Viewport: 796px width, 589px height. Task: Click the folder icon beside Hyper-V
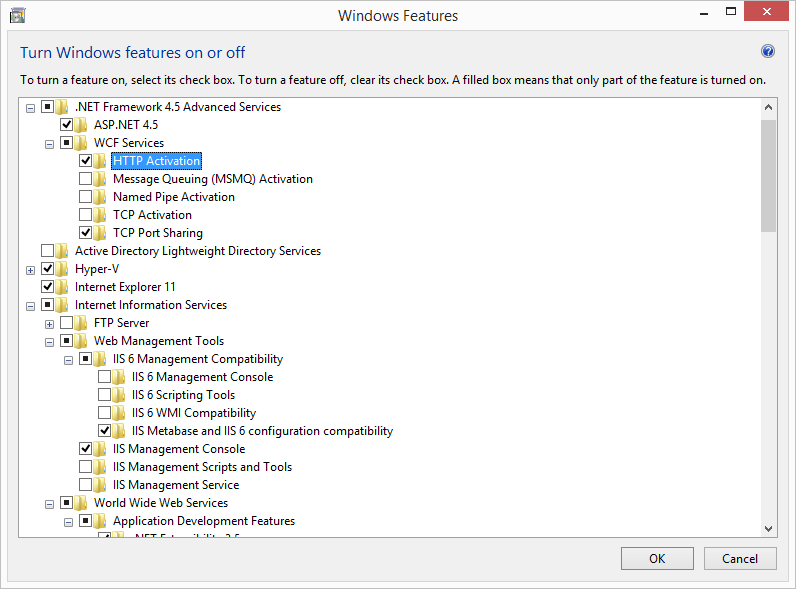coord(62,269)
